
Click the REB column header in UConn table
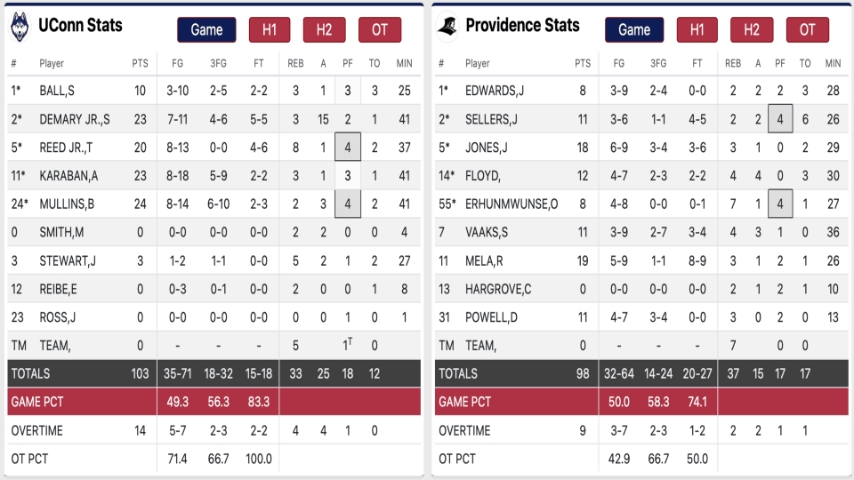point(295,64)
